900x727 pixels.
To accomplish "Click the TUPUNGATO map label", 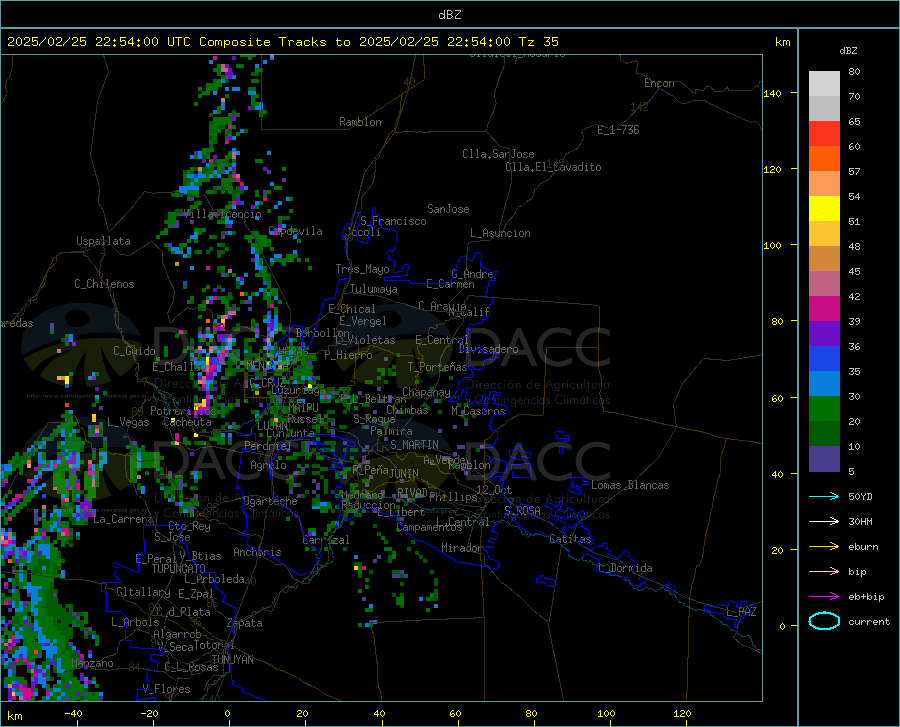I will tap(179, 569).
